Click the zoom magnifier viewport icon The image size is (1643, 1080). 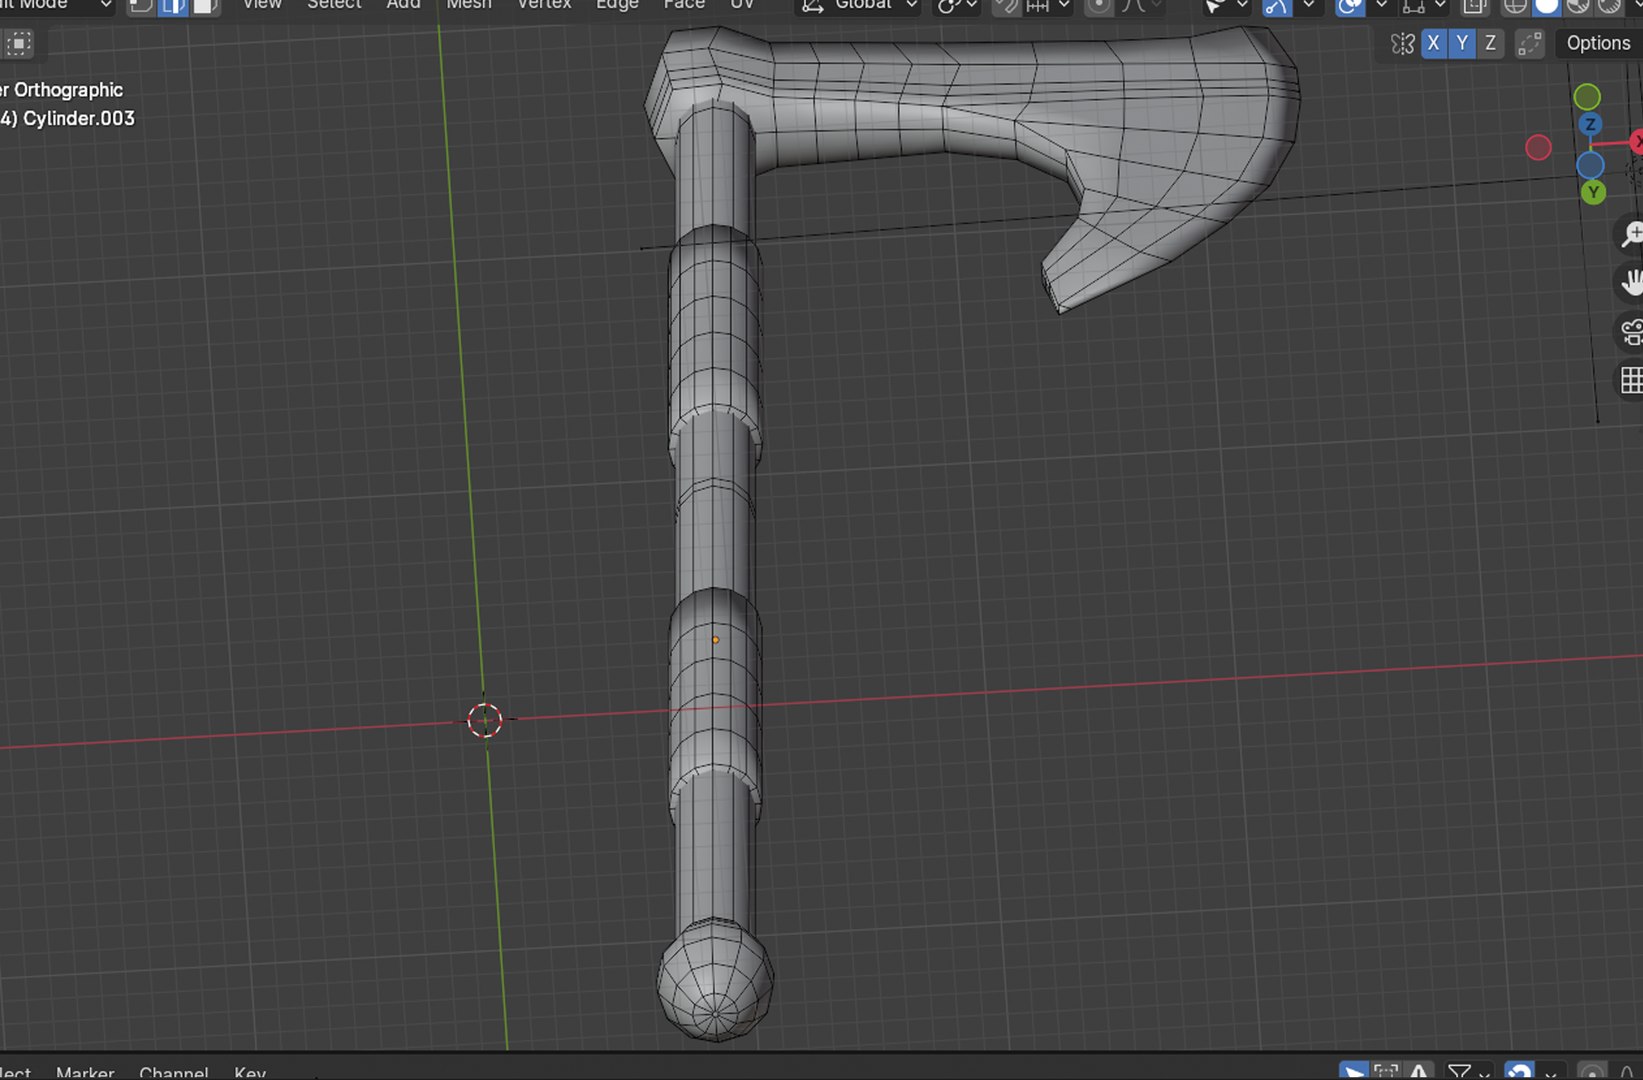click(x=1631, y=235)
